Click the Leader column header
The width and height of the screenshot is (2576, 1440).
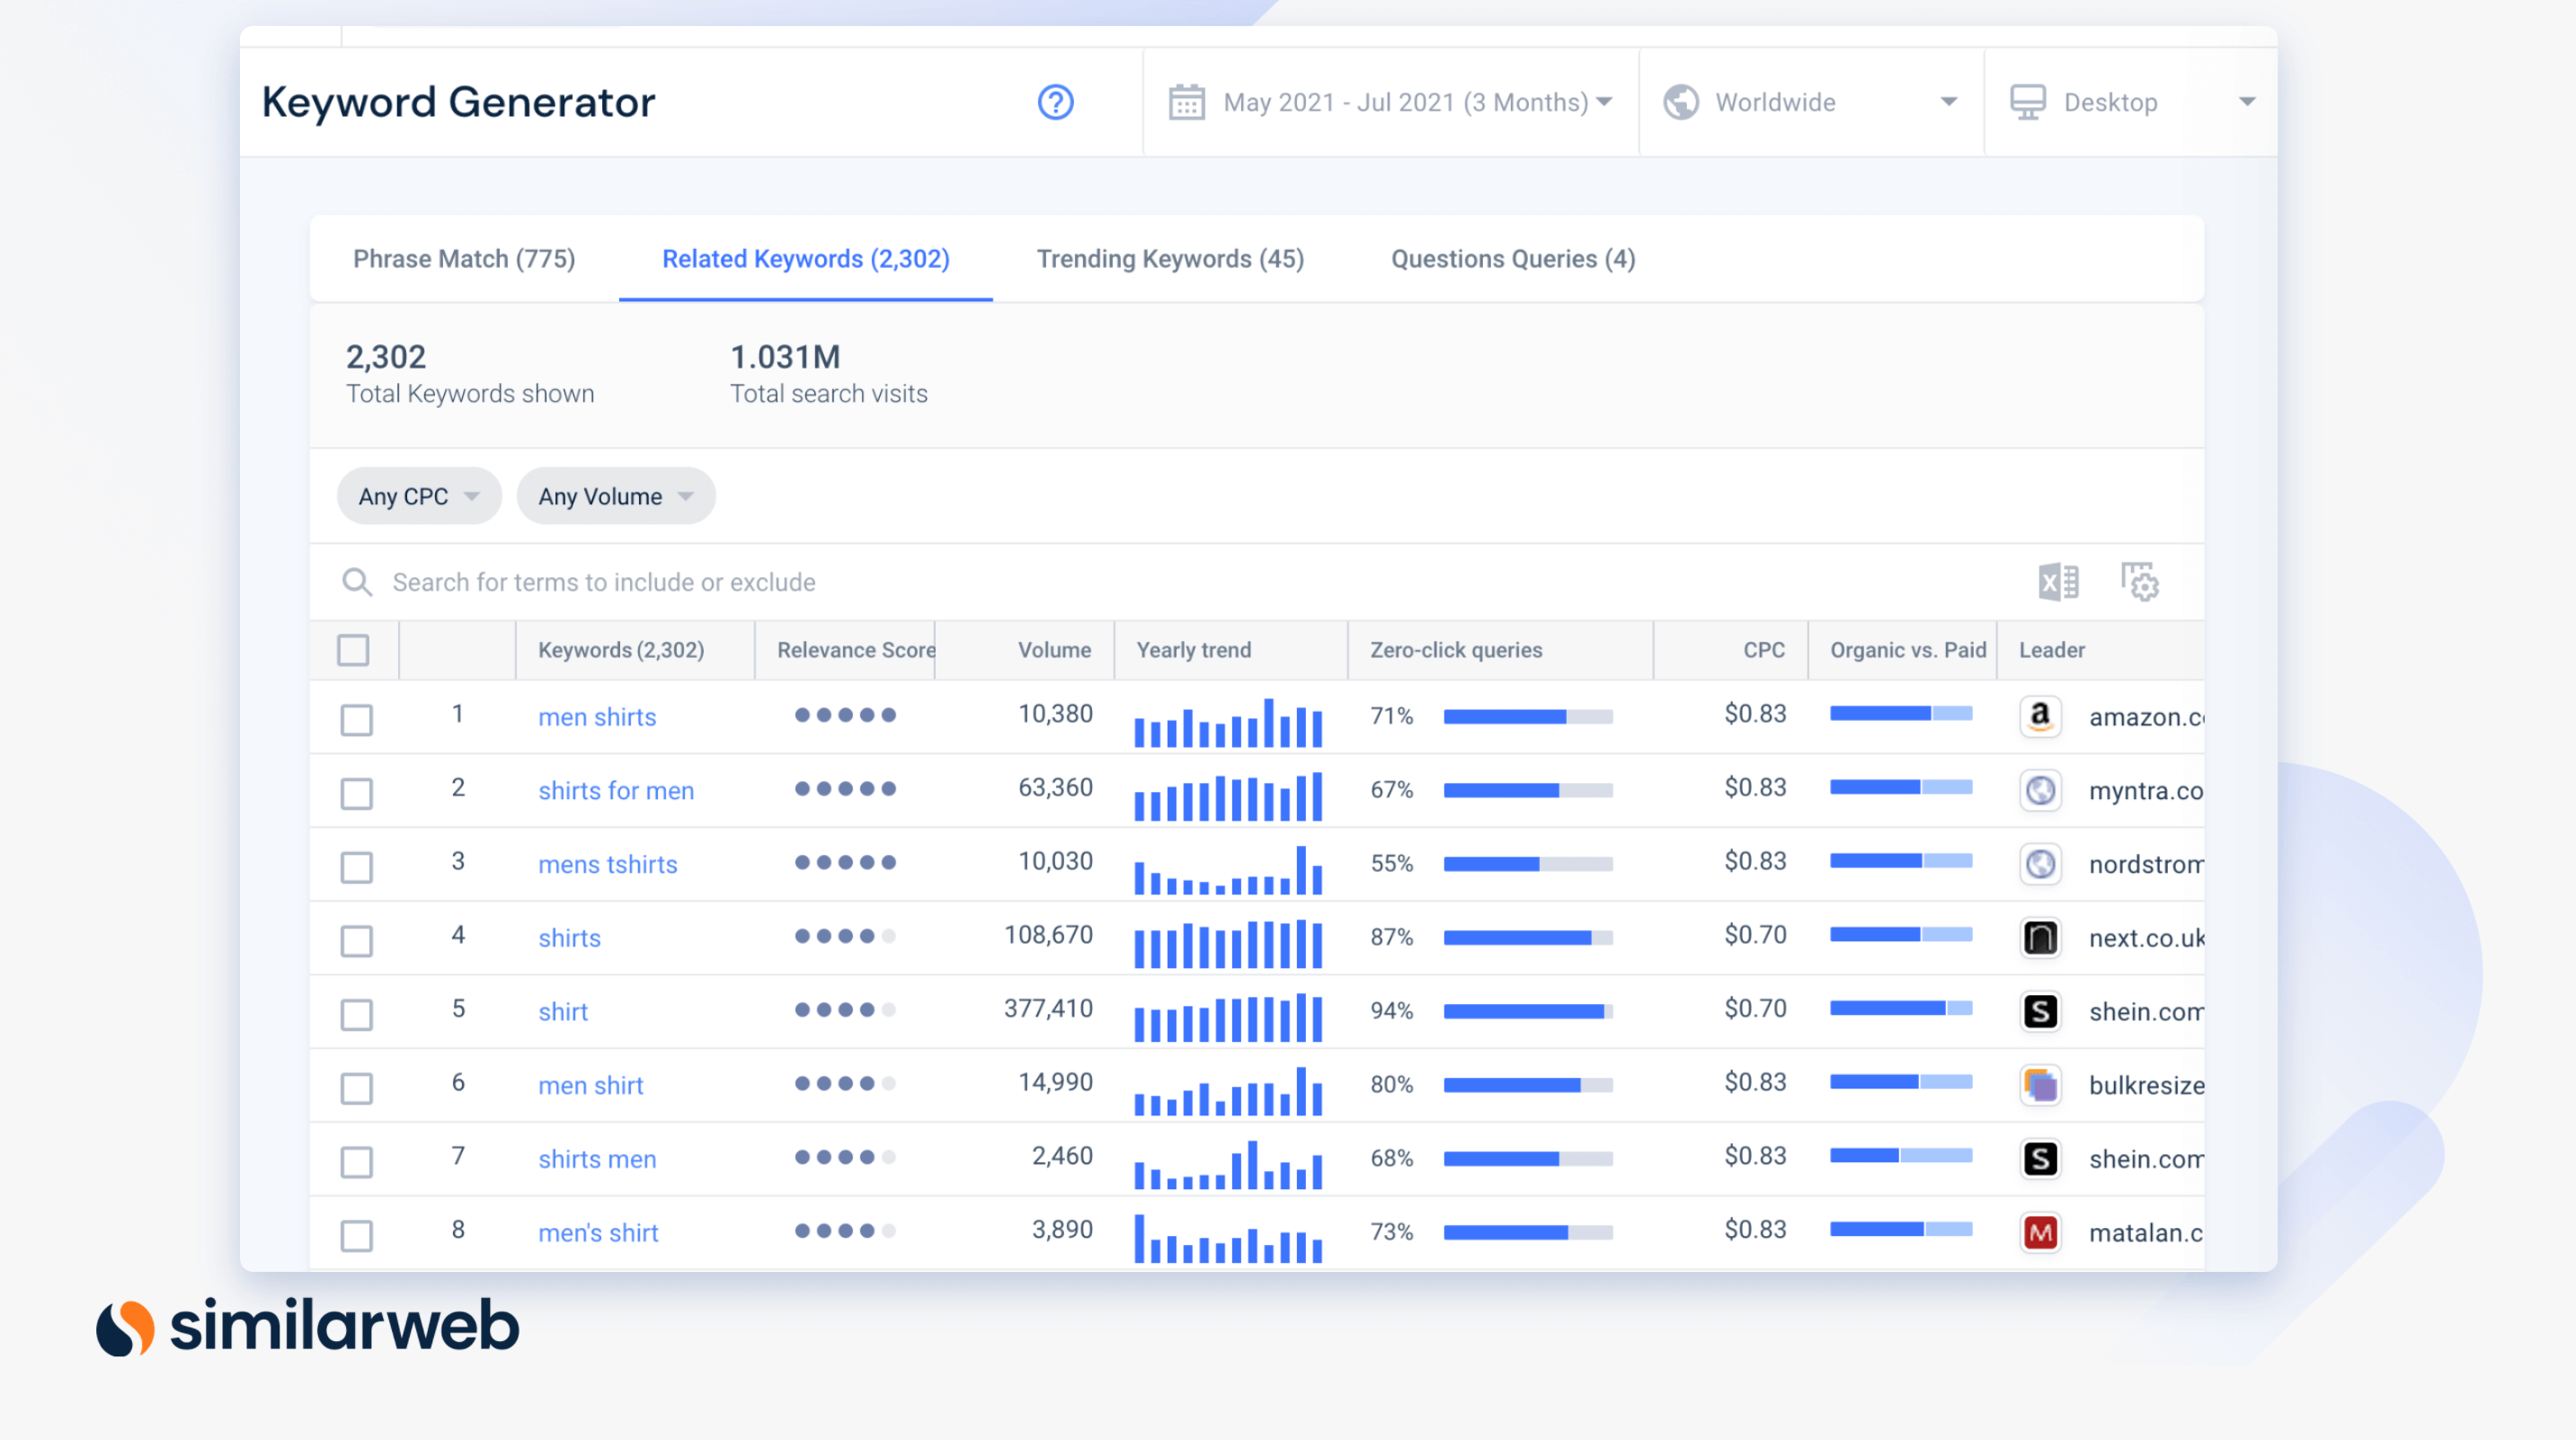tap(2052, 650)
